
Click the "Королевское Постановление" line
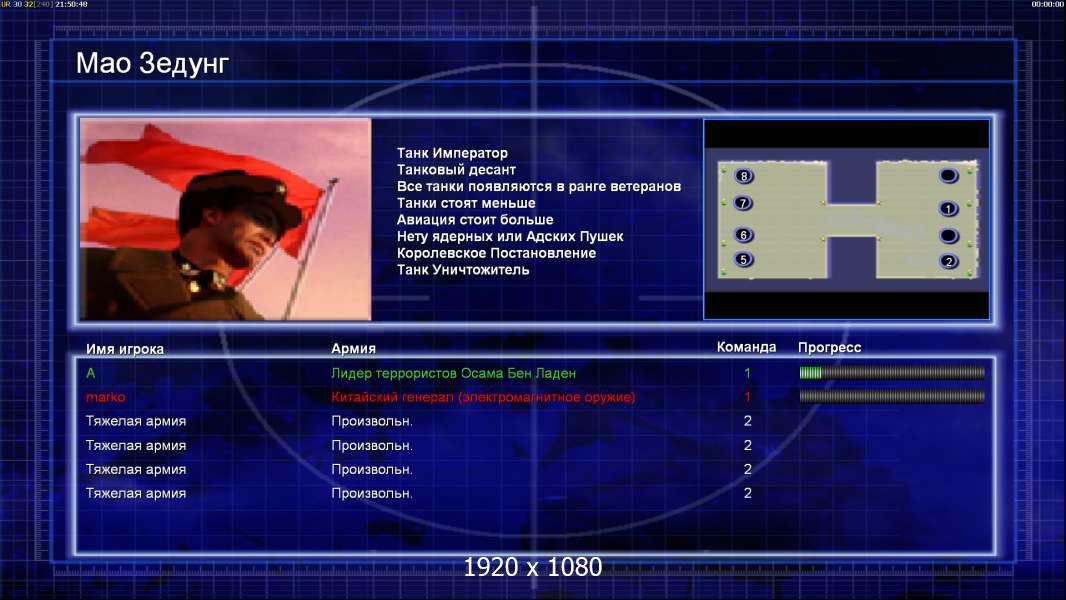pyautogui.click(x=496, y=253)
